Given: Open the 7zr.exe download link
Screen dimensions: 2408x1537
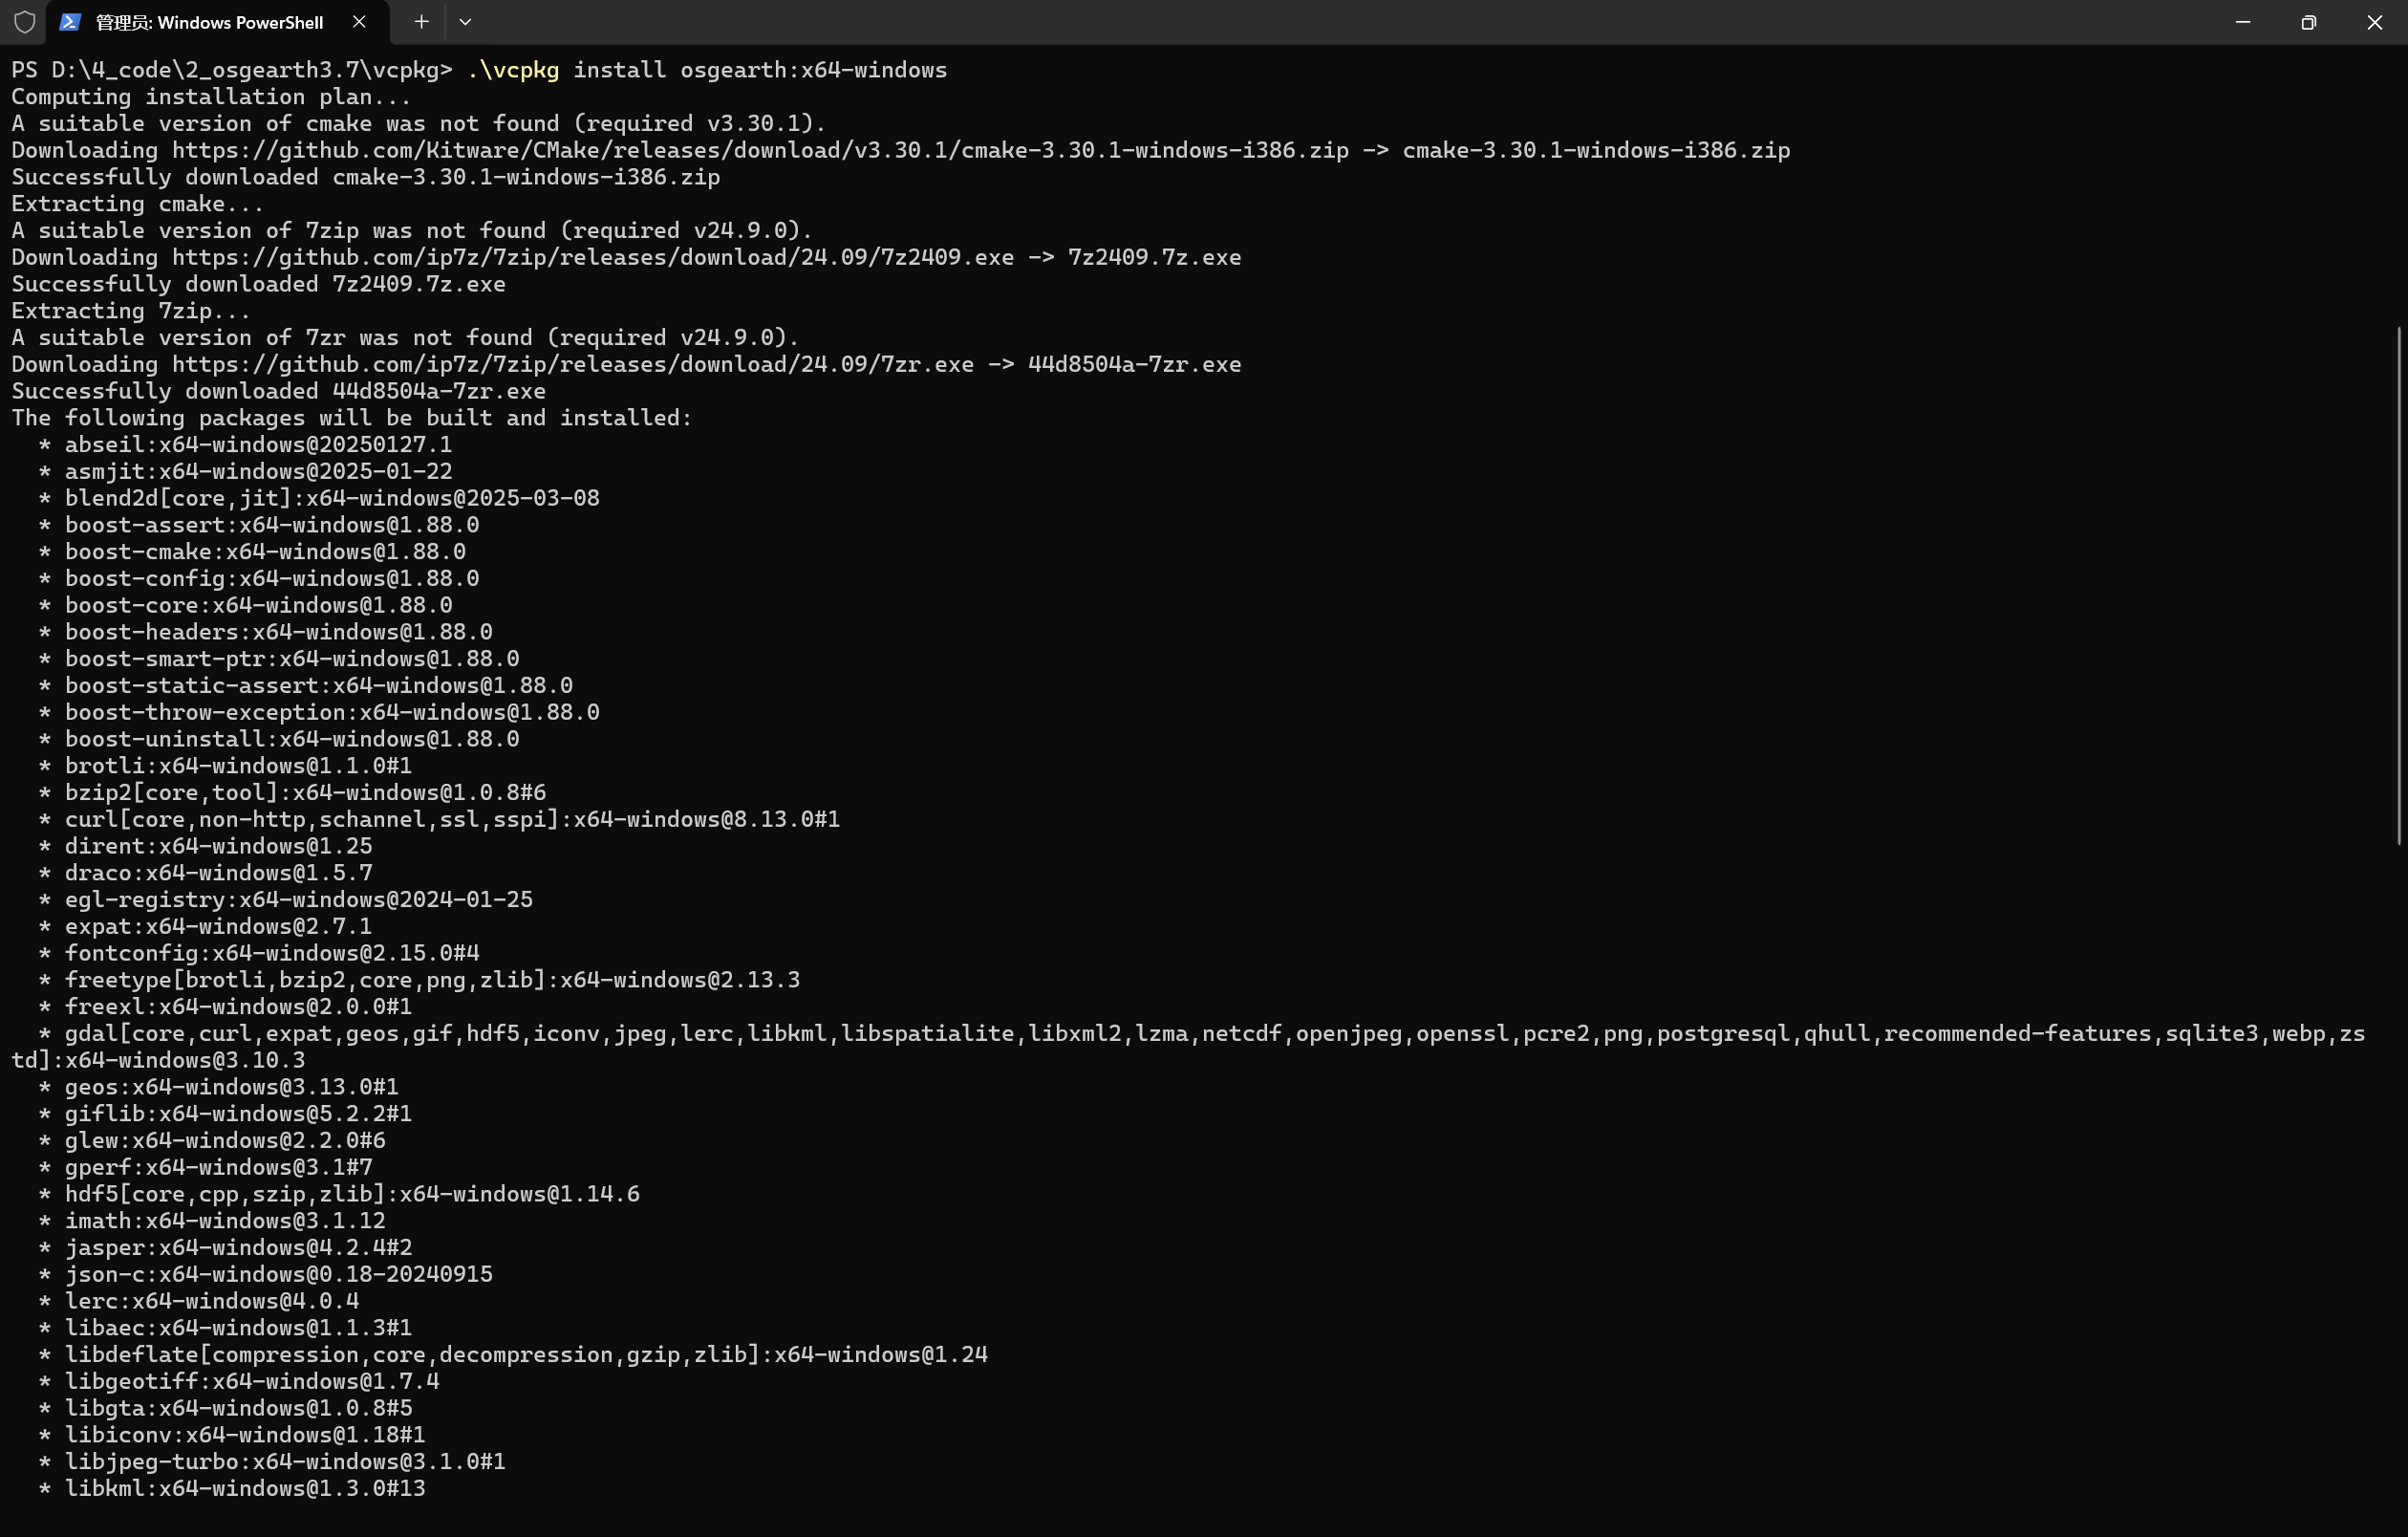Looking at the screenshot, I should (x=570, y=364).
